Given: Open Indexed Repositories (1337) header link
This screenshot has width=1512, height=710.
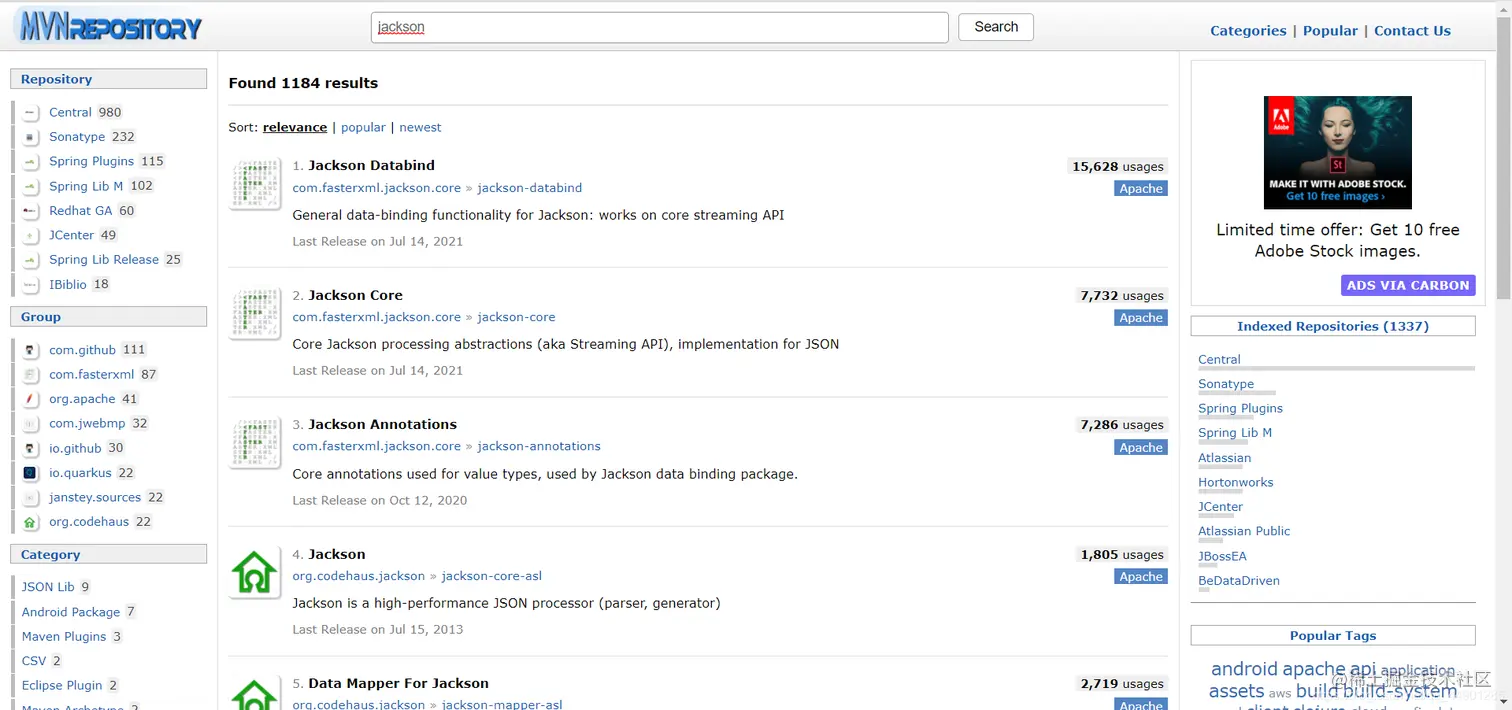Looking at the screenshot, I should point(1333,326).
